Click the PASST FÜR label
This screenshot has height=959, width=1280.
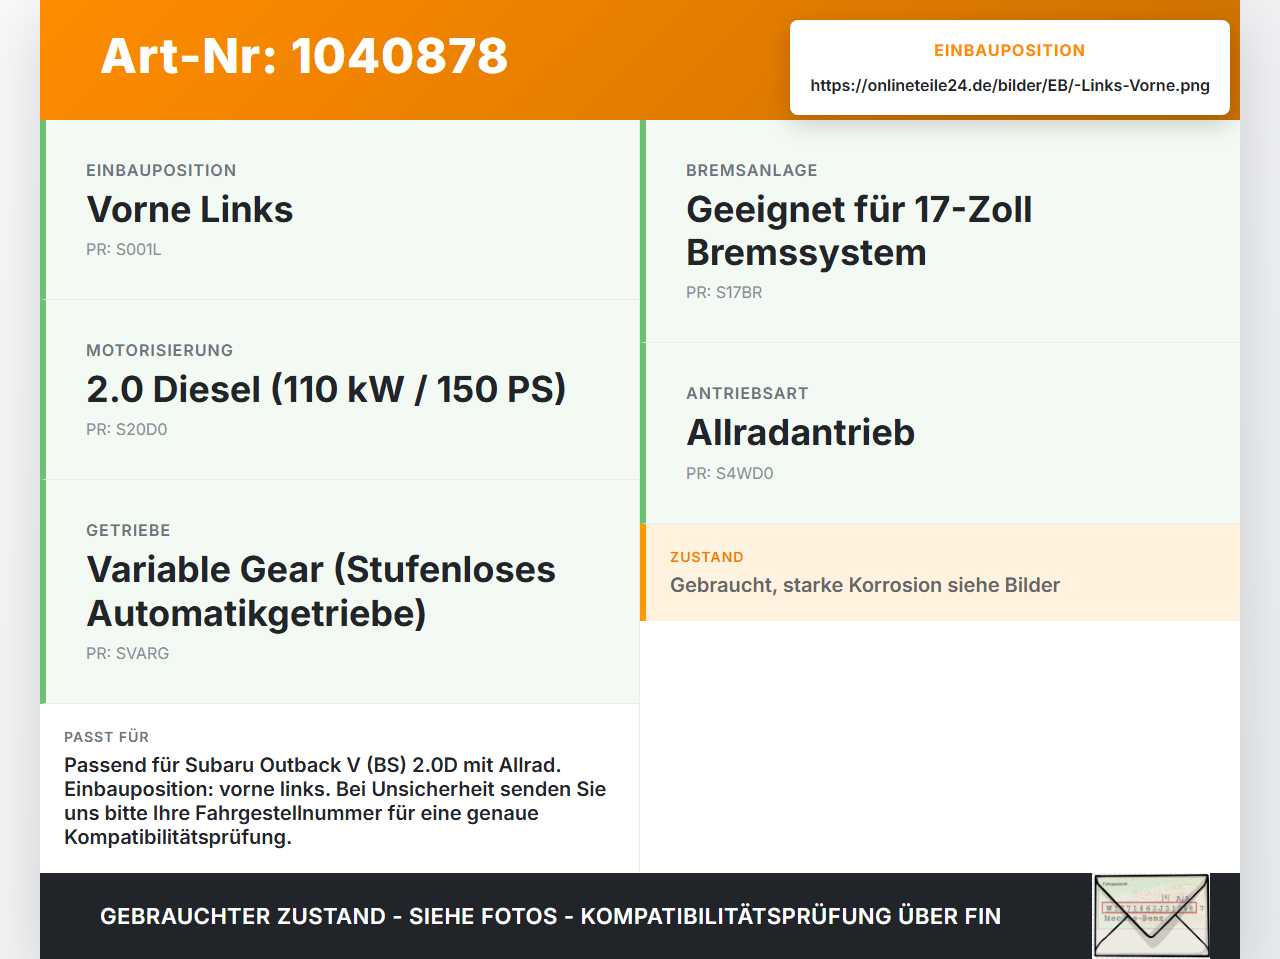107,737
